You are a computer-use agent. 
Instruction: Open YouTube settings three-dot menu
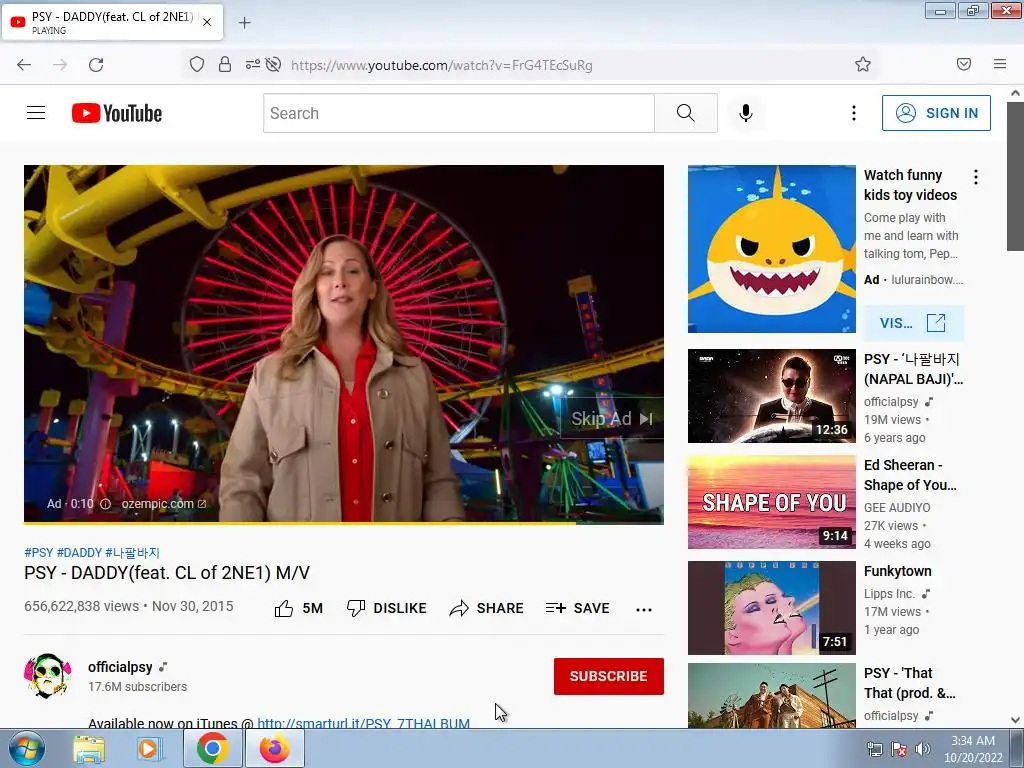854,113
